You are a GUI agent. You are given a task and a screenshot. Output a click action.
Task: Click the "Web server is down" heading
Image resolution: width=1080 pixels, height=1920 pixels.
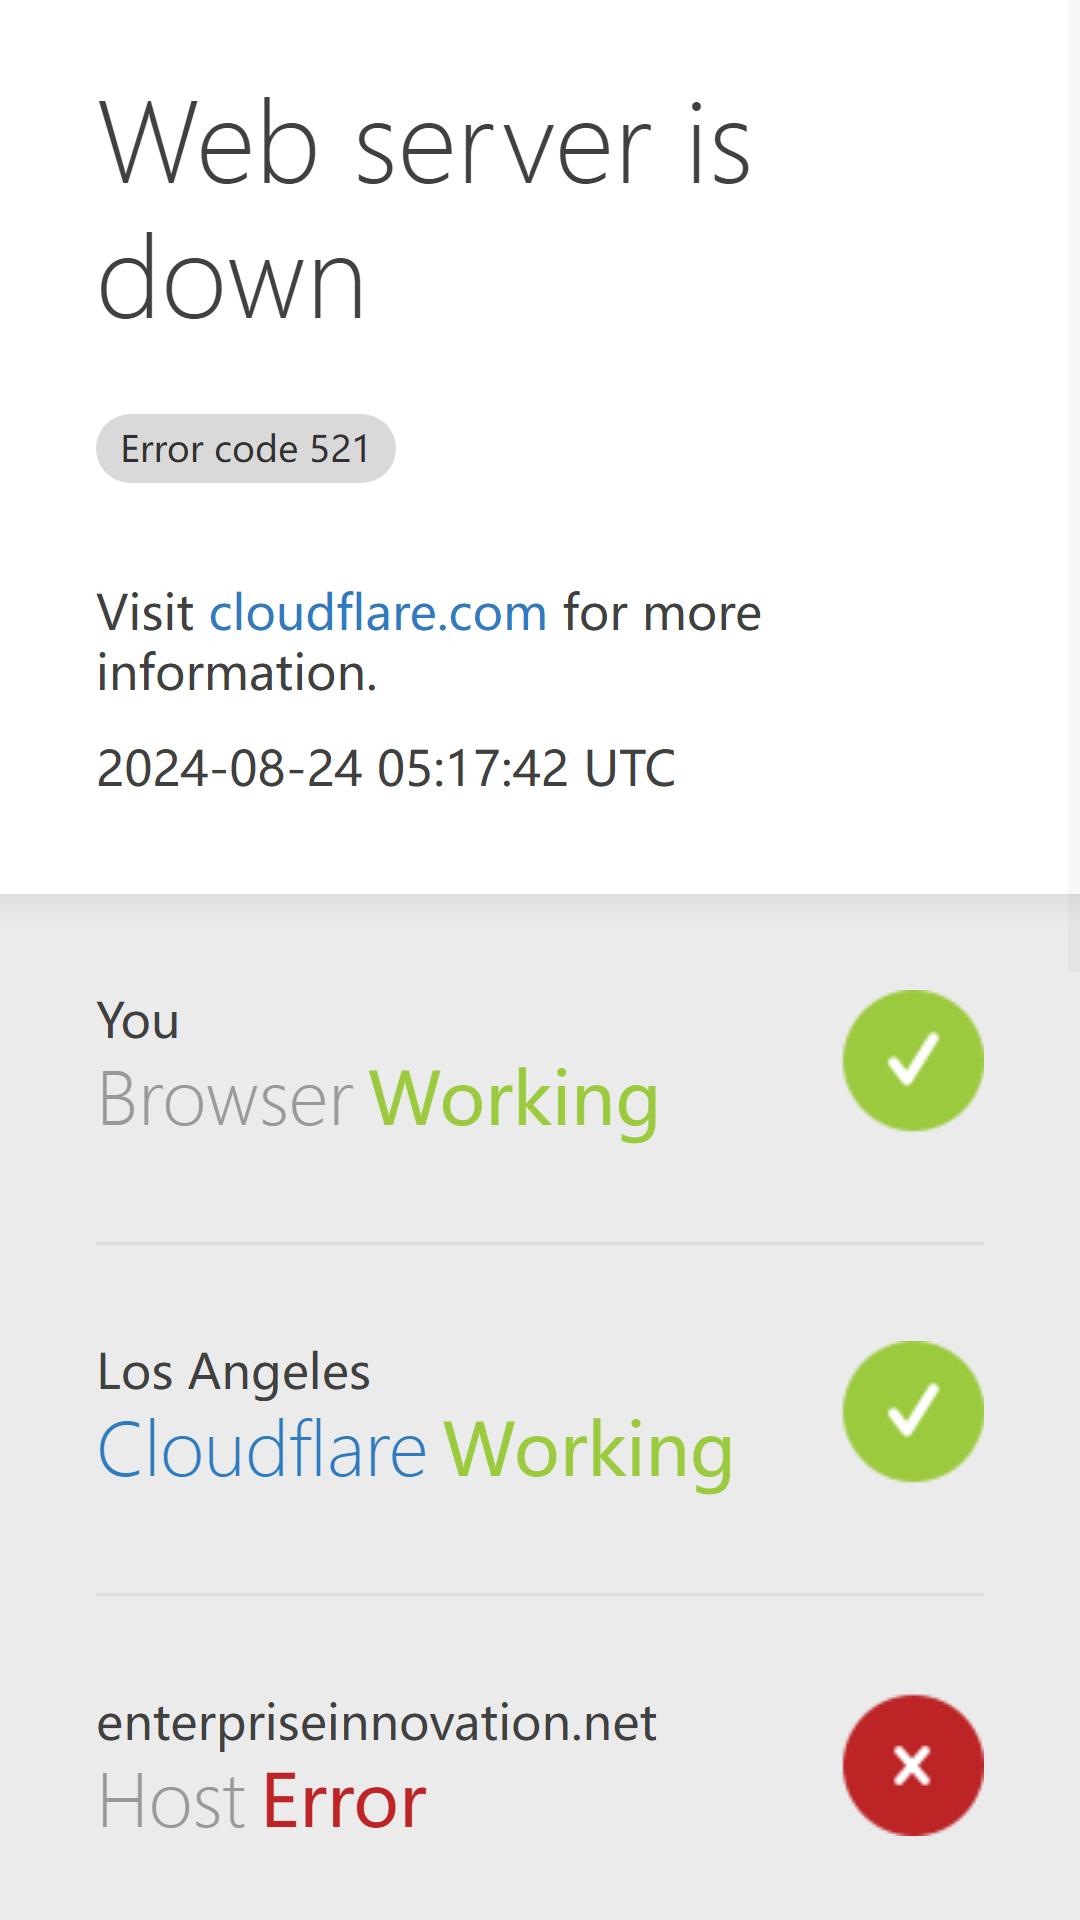click(x=424, y=210)
